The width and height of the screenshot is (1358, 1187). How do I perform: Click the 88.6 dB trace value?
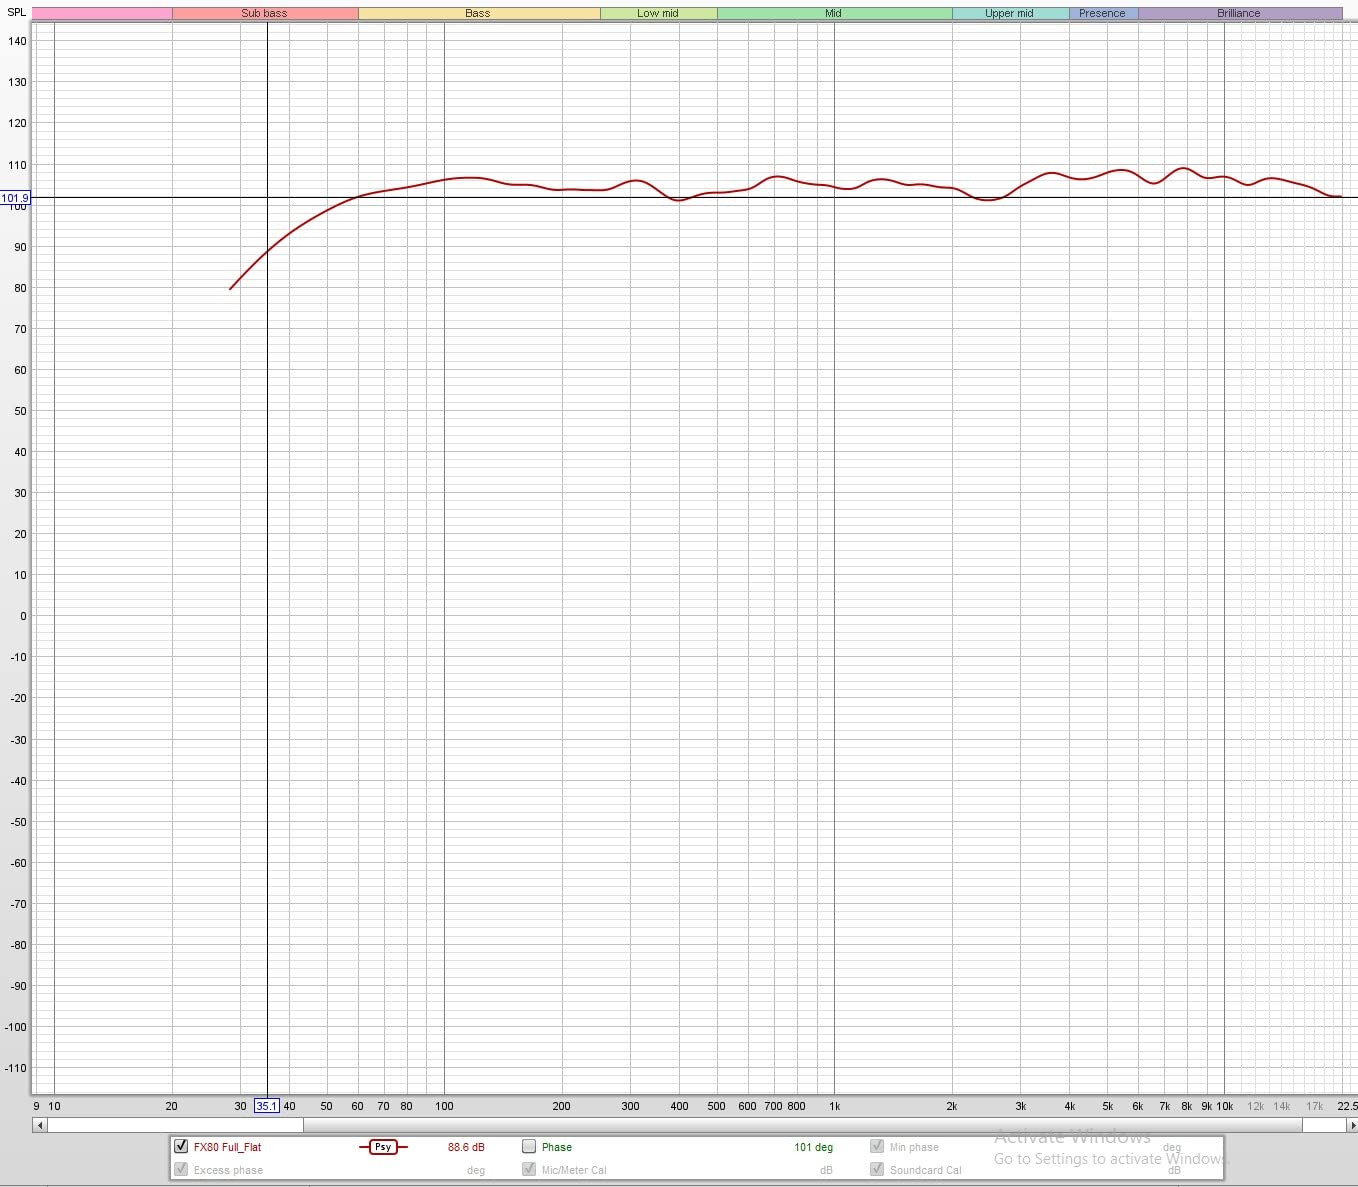466,1147
